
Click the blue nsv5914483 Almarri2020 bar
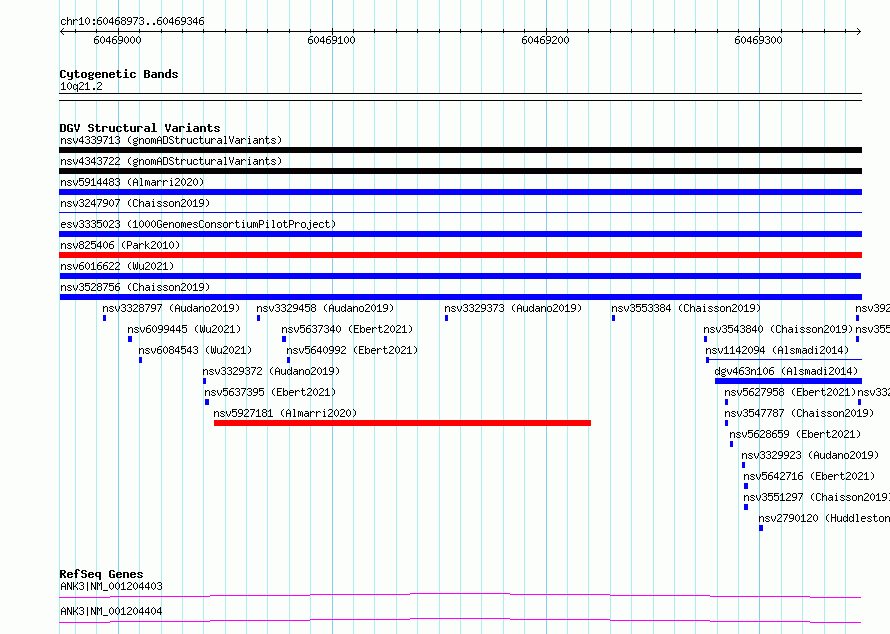(x=460, y=192)
